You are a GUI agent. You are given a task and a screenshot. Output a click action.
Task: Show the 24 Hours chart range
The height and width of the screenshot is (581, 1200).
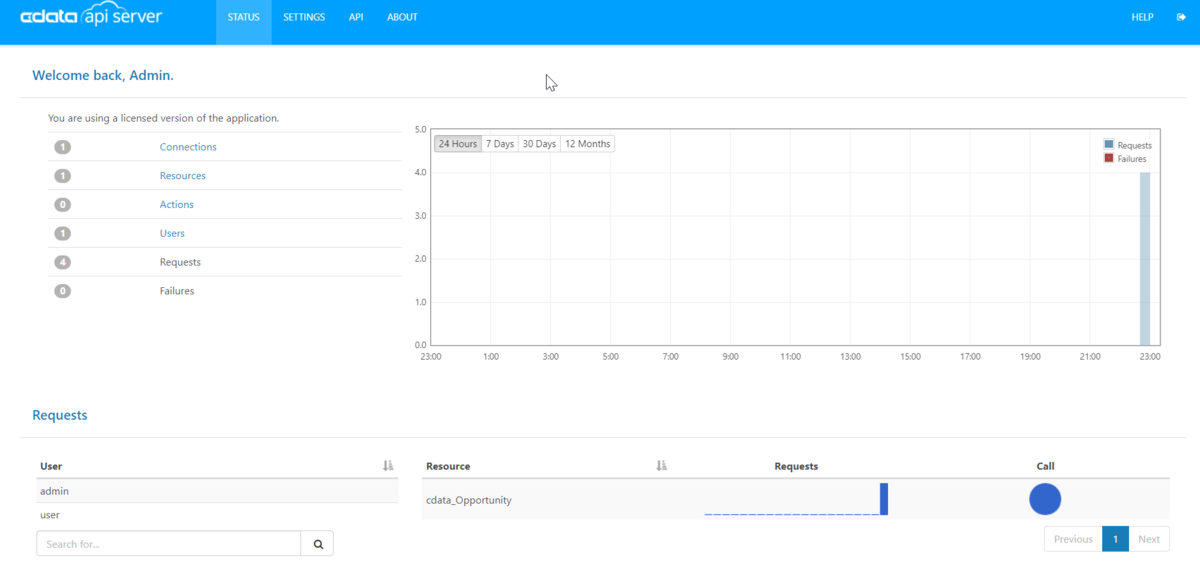click(458, 144)
